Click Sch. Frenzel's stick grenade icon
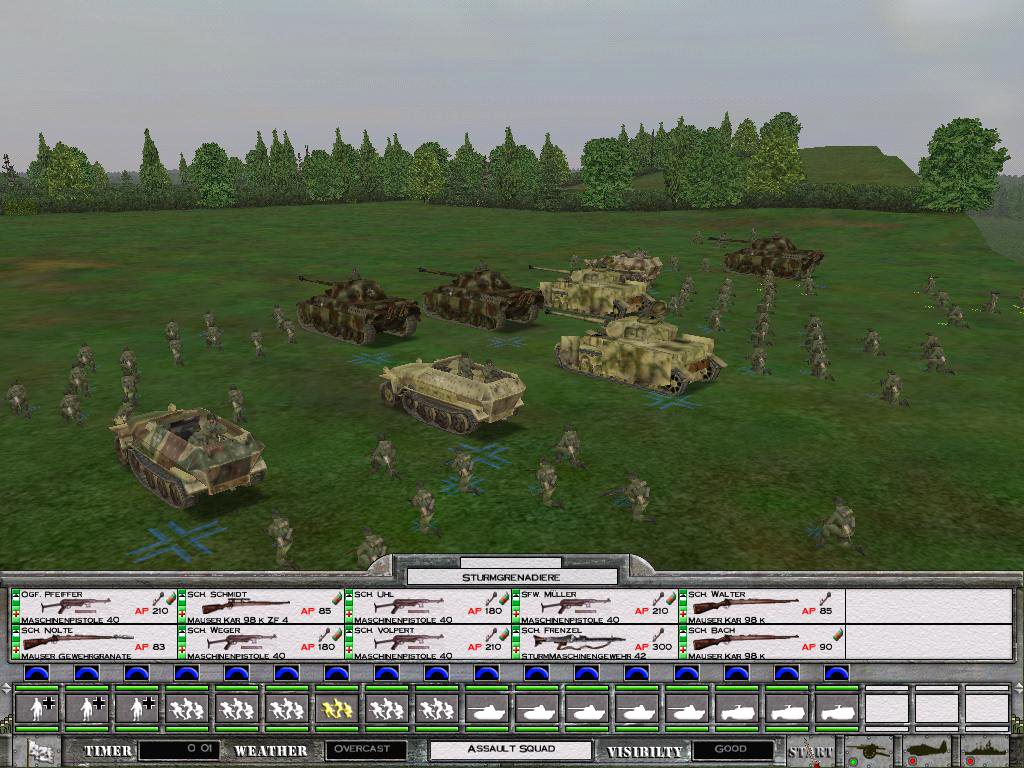 (660, 633)
